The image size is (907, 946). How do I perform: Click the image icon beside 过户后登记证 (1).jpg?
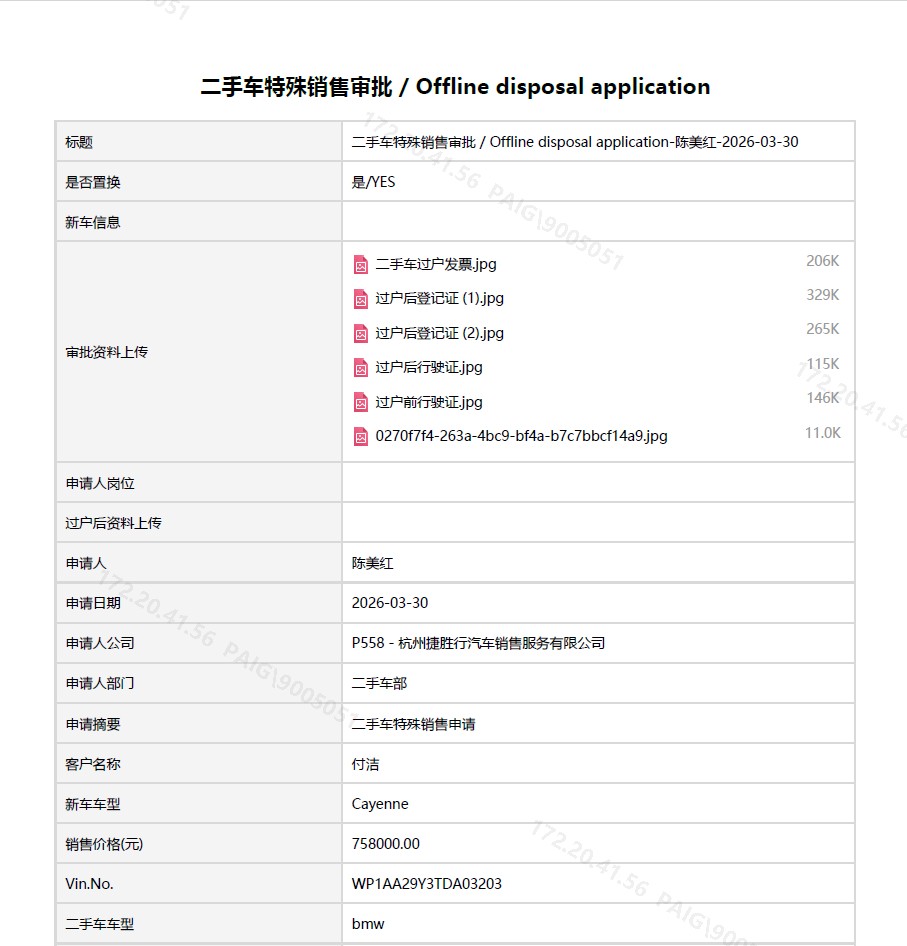[361, 299]
